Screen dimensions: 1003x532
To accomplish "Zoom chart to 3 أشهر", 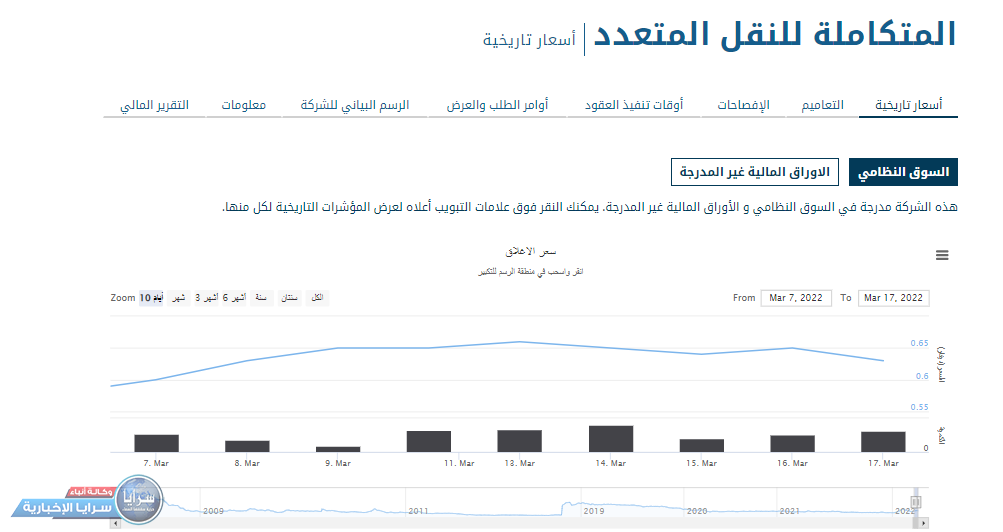I will click(x=206, y=298).
